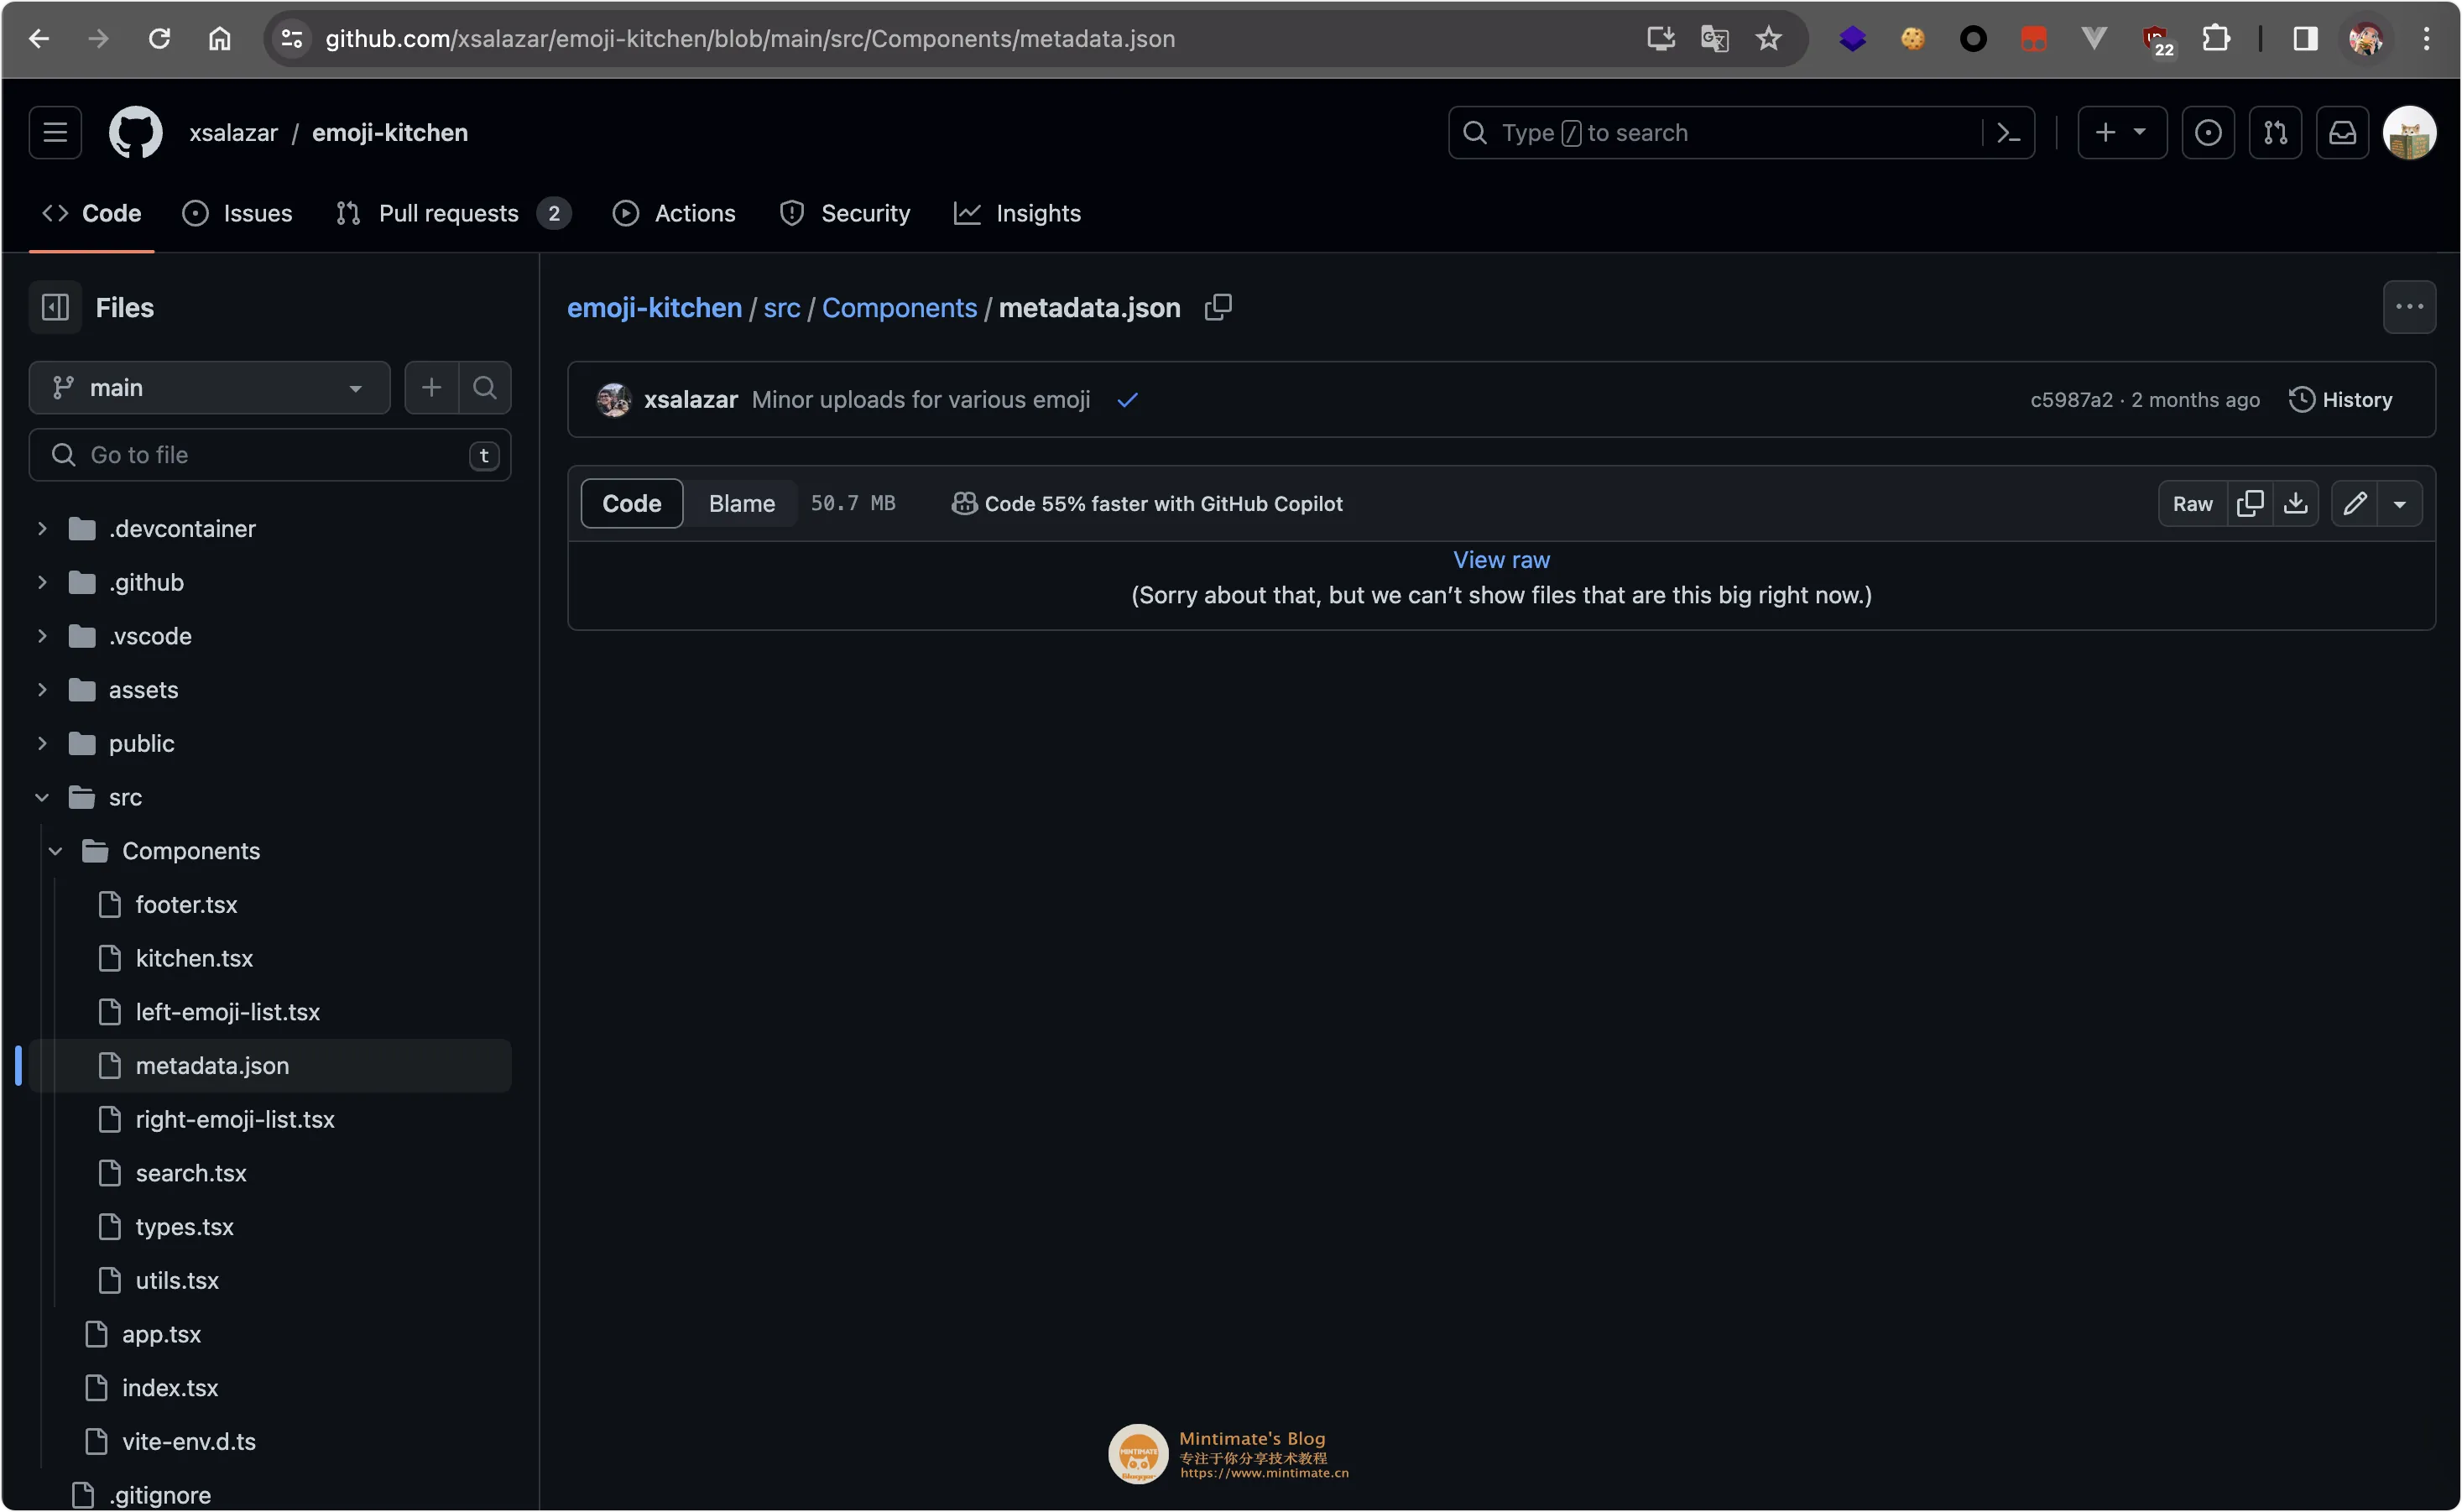Viewport: 2462px width, 1512px height.
Task: Expand the public folder
Action: 42,743
